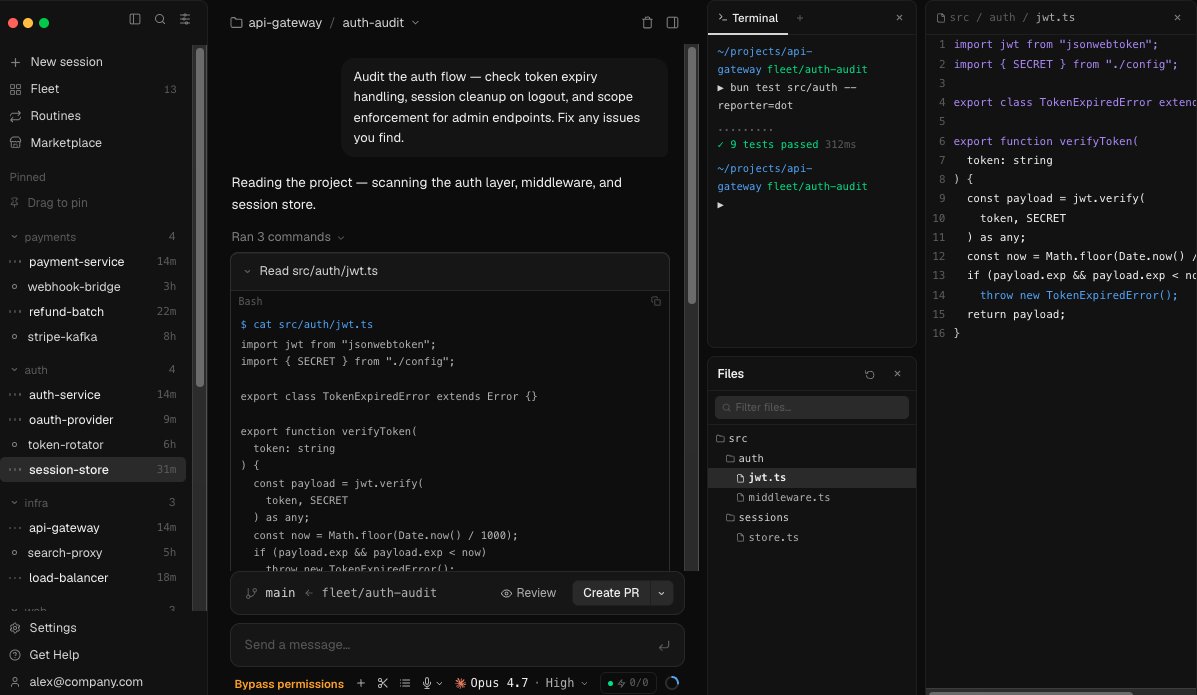
Task: Click api-gateway in the breadcrumb
Action: click(x=285, y=23)
